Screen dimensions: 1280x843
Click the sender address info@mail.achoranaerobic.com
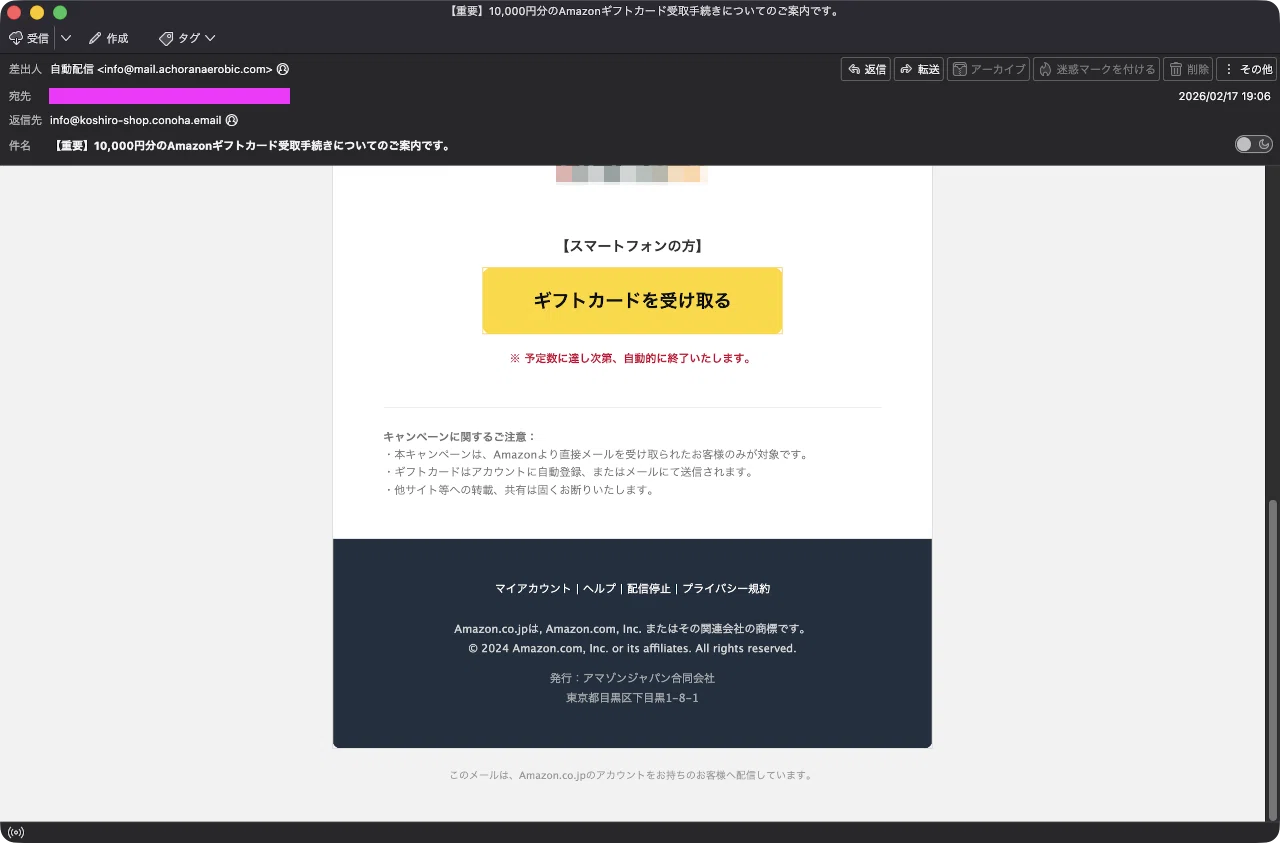(185, 69)
